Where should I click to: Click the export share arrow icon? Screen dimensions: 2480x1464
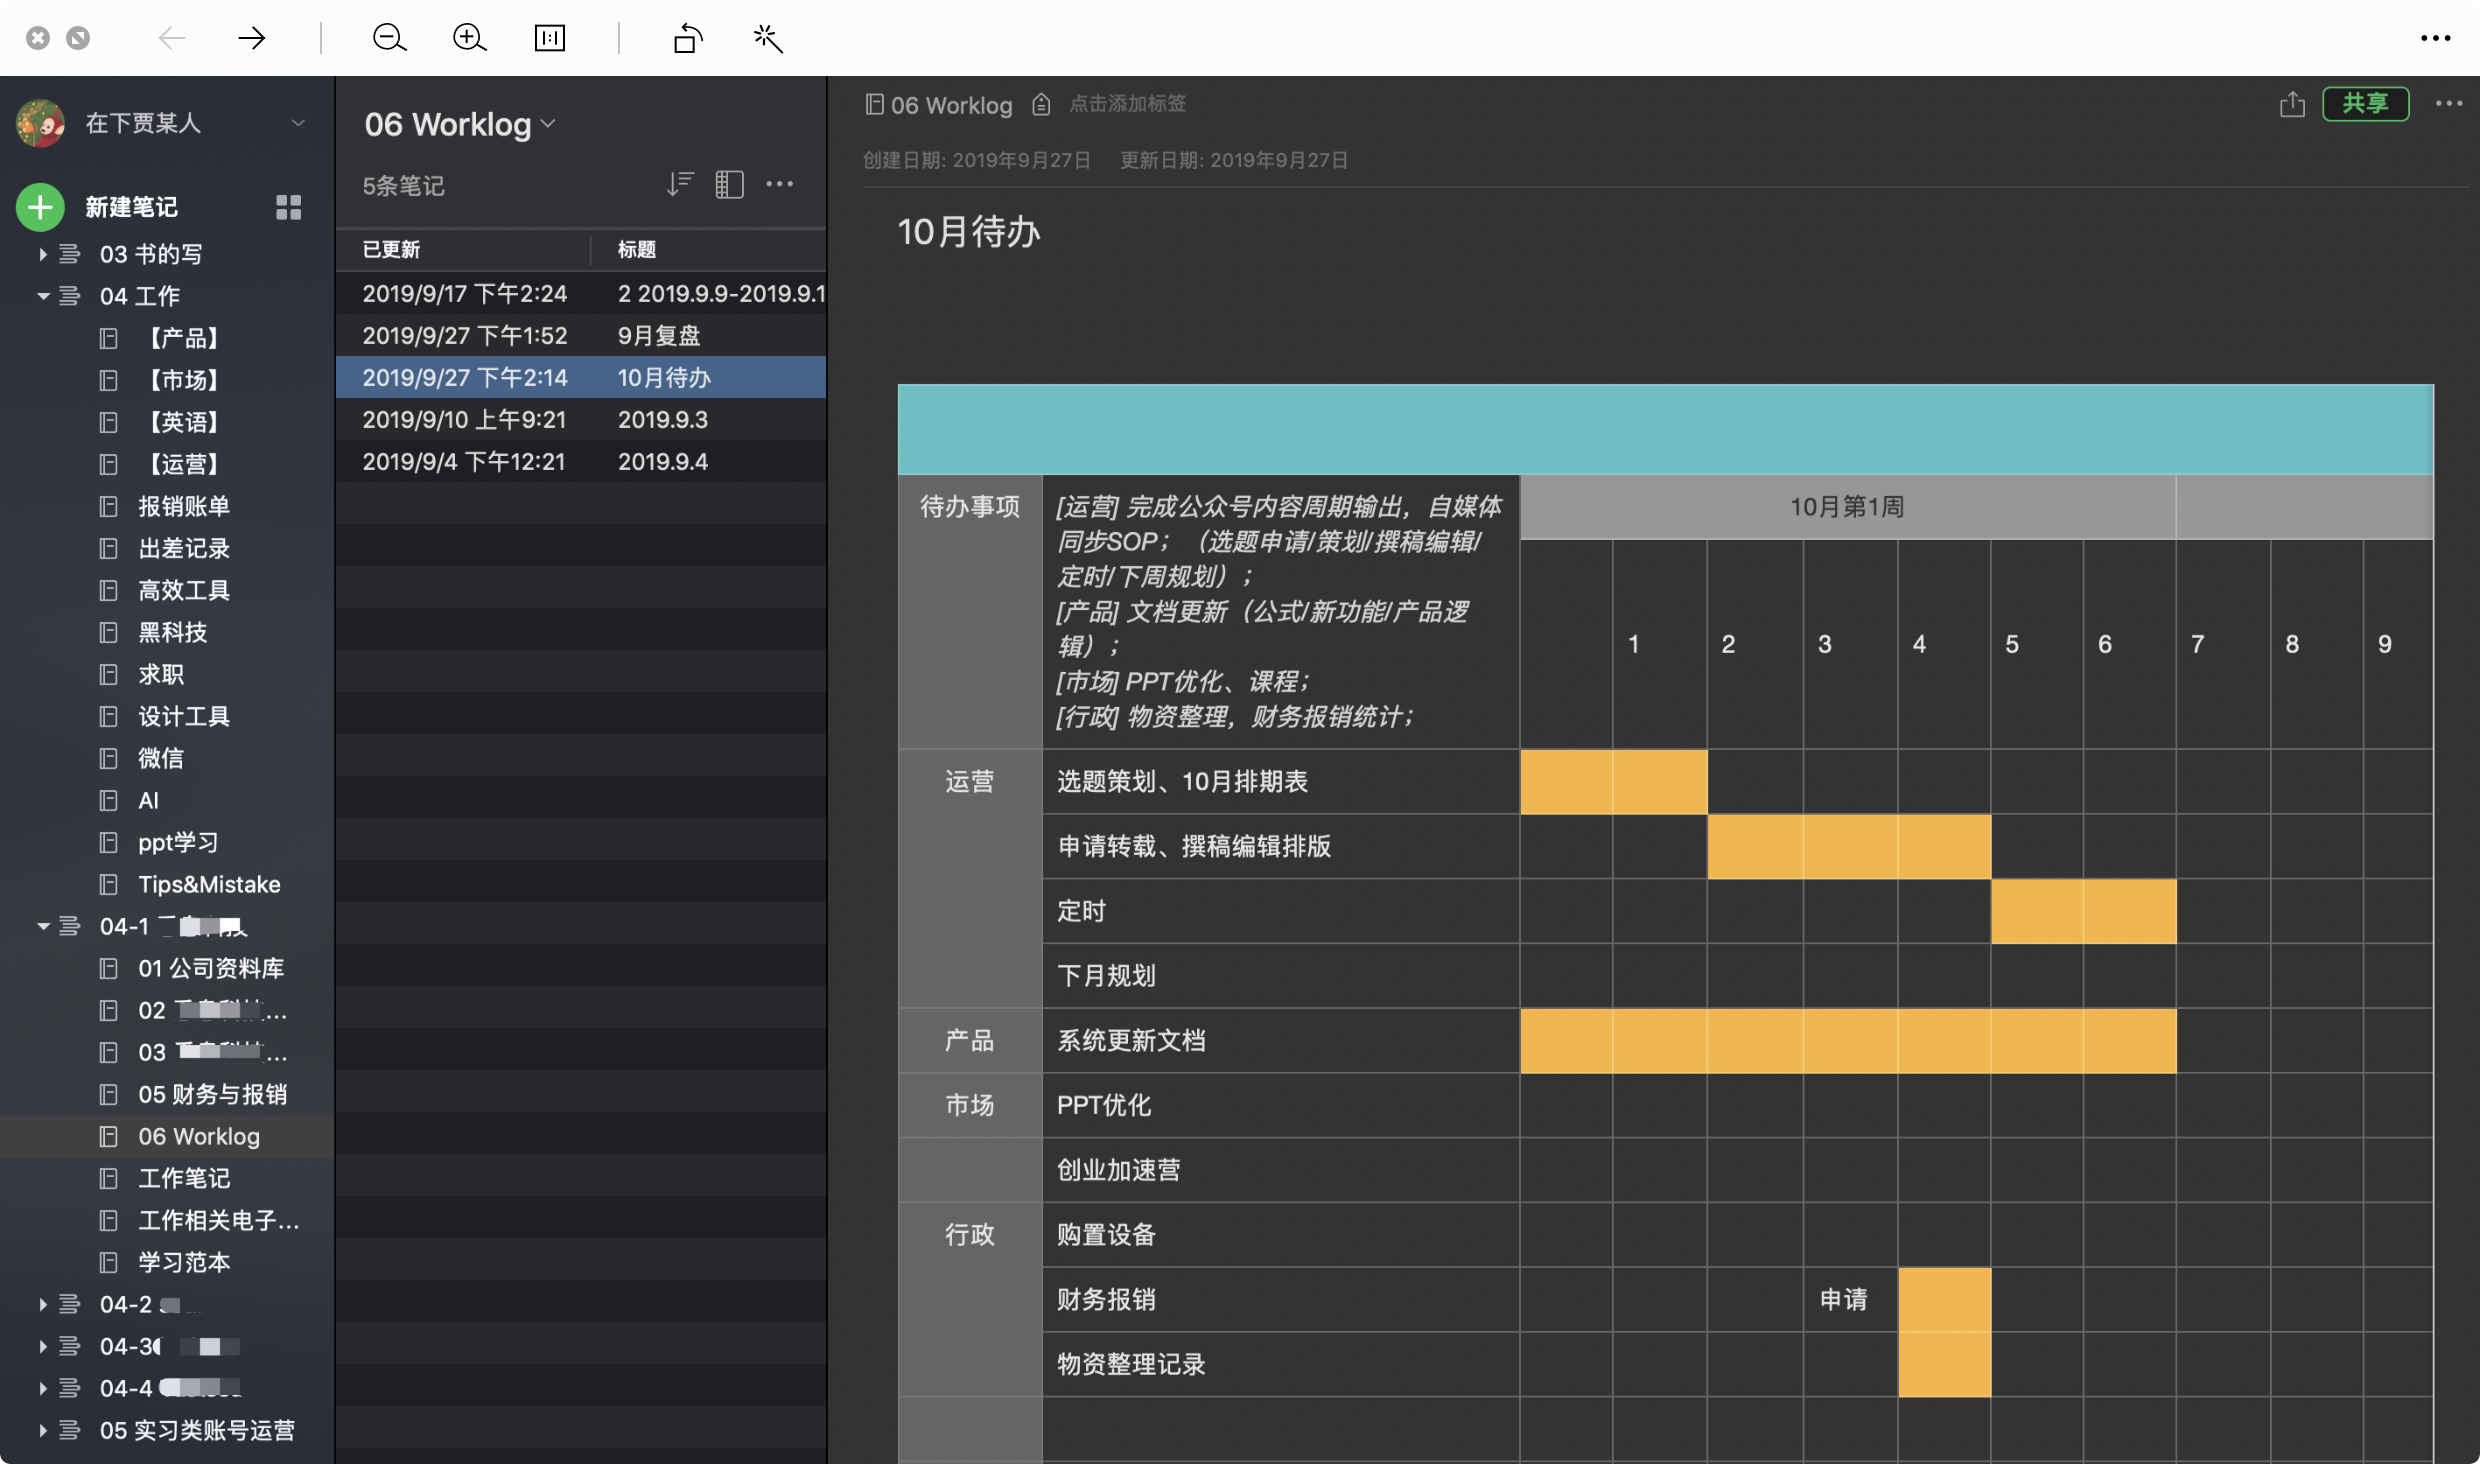click(x=2292, y=104)
